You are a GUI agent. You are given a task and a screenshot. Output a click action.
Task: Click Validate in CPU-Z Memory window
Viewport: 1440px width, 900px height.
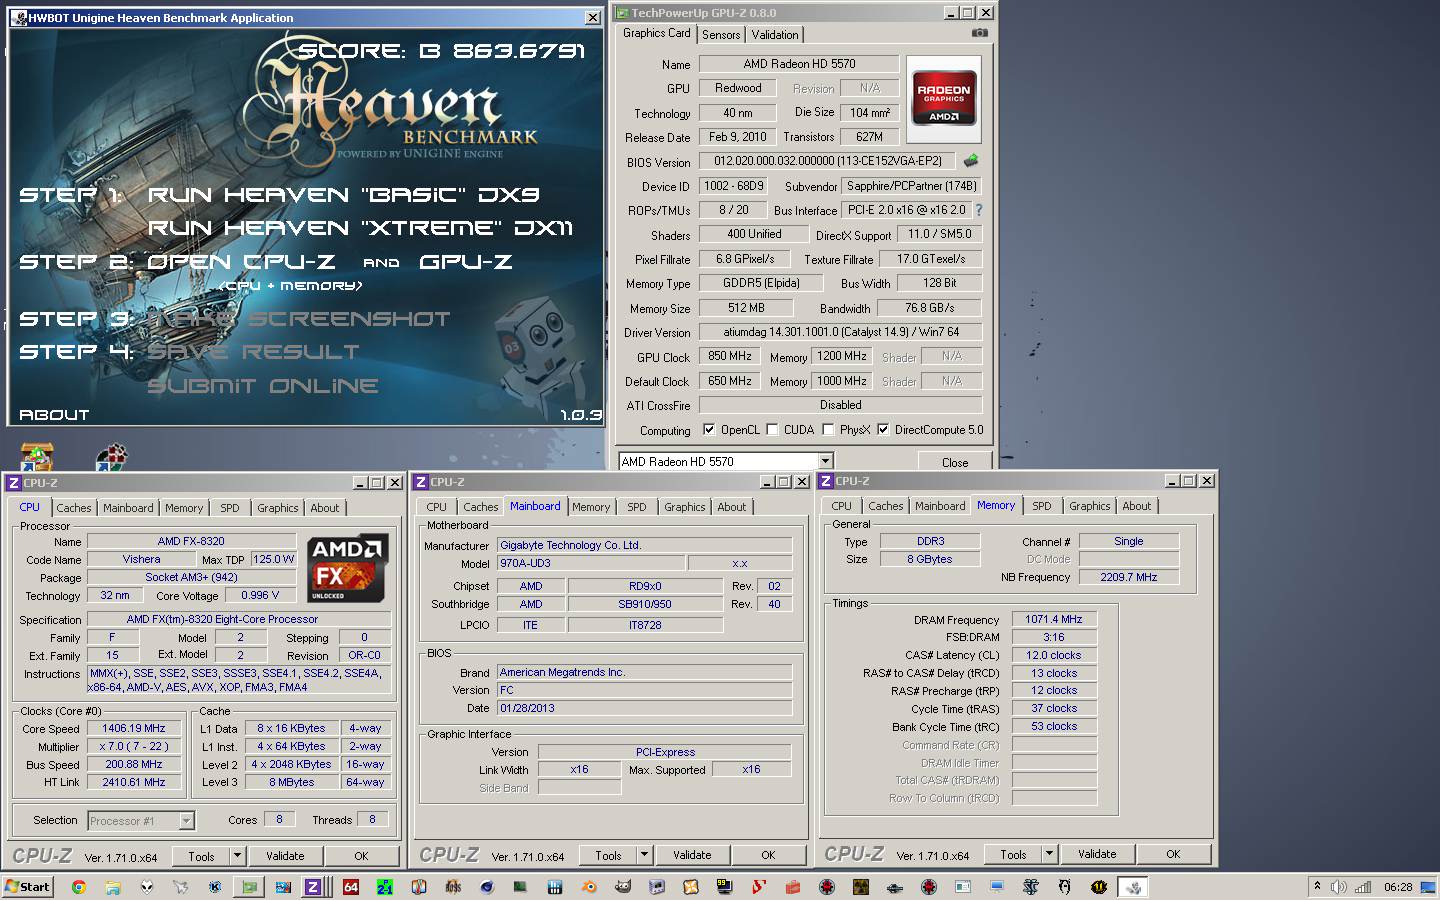[x=1097, y=854]
